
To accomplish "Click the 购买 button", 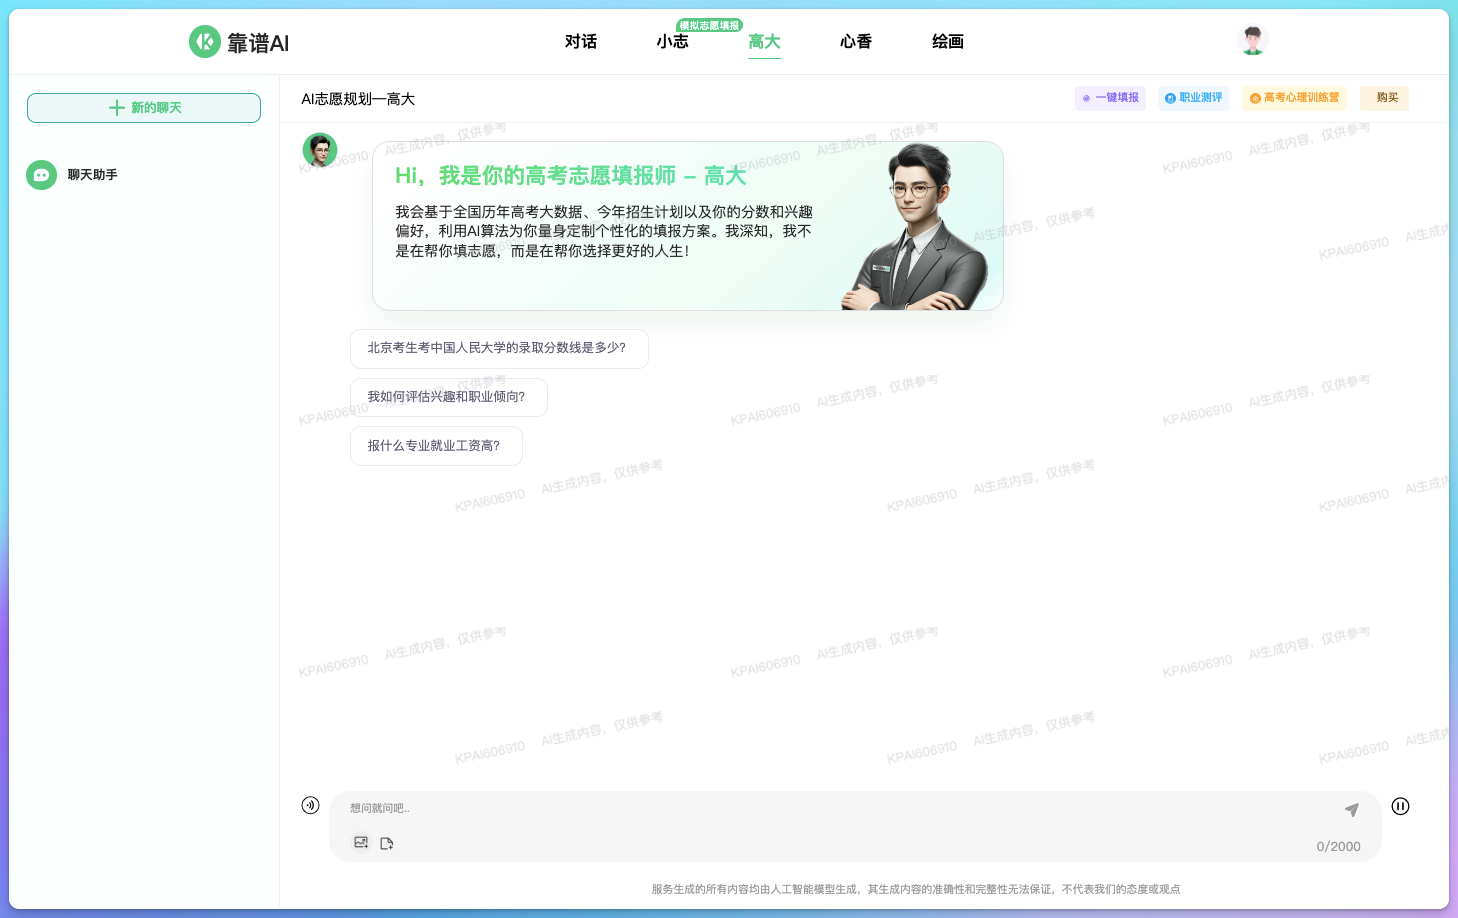I will click(x=1384, y=98).
